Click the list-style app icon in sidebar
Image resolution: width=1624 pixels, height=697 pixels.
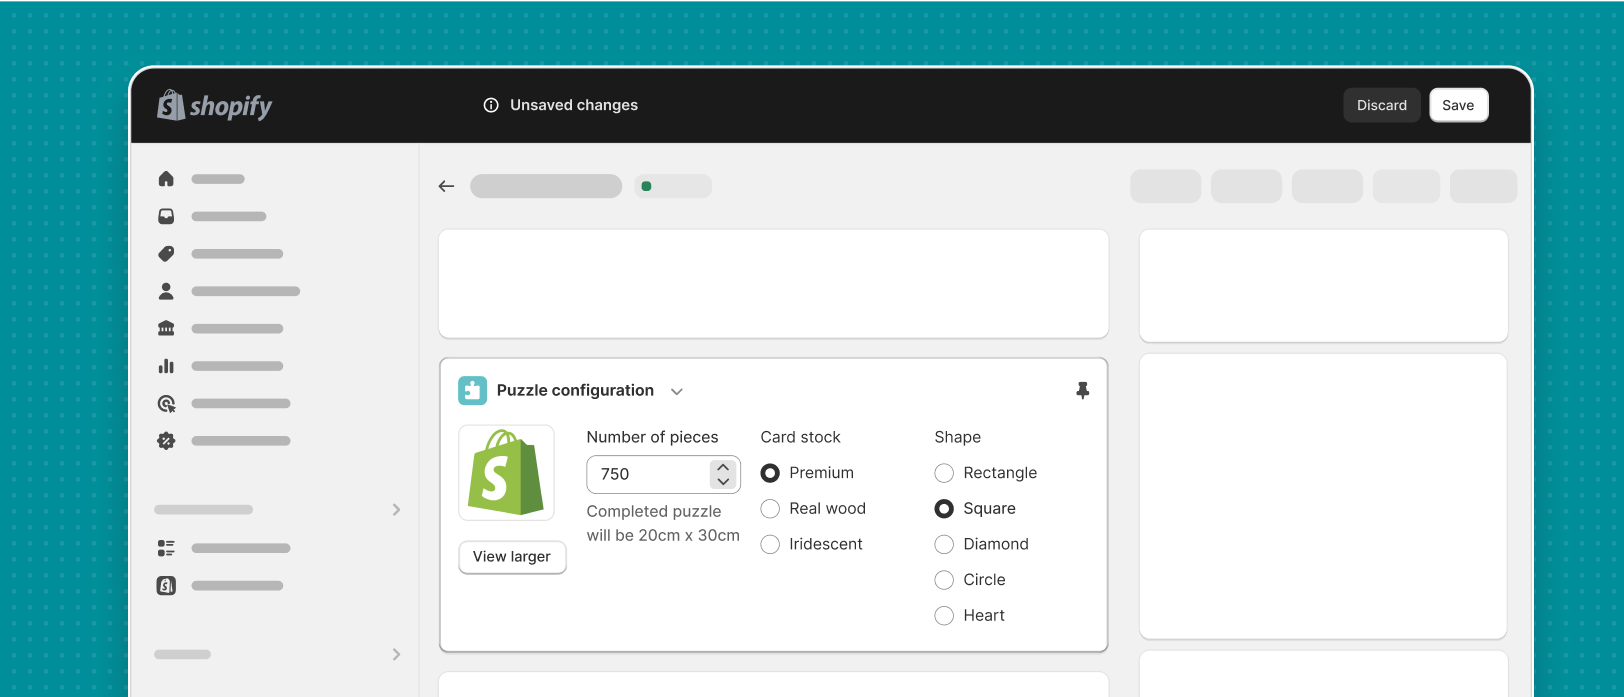click(x=166, y=548)
